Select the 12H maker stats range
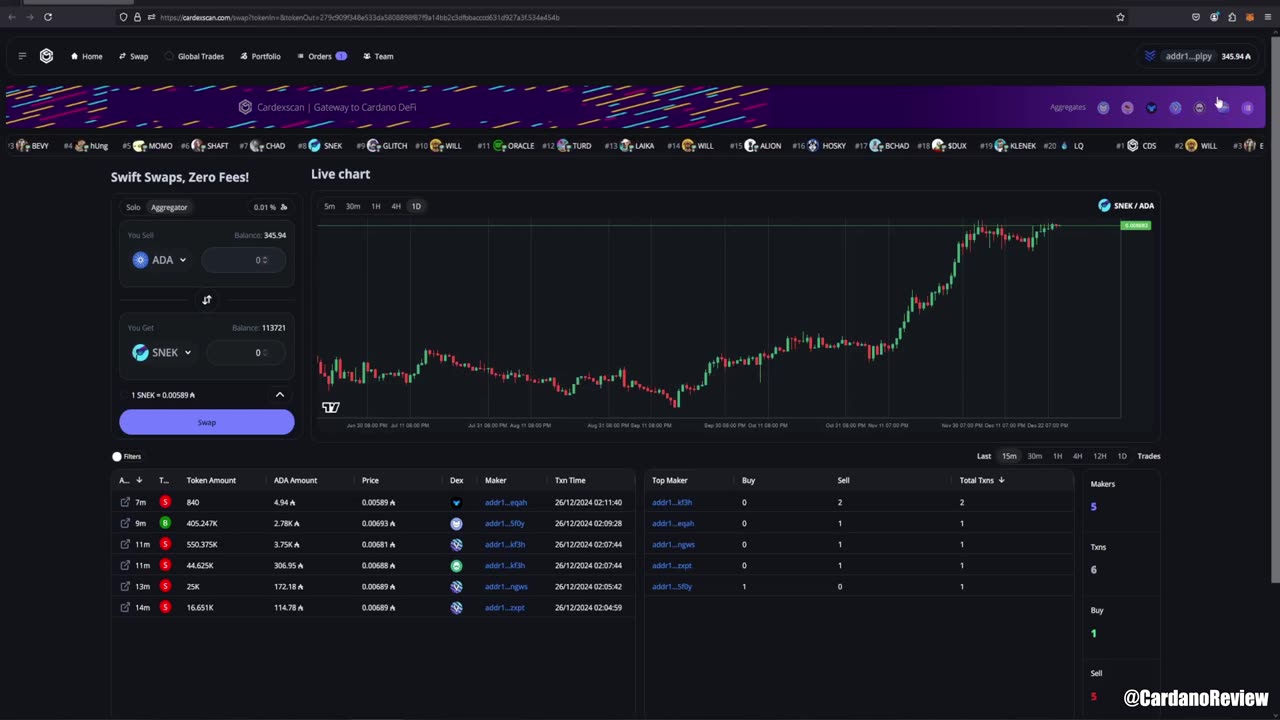Viewport: 1280px width, 720px height. point(1099,456)
